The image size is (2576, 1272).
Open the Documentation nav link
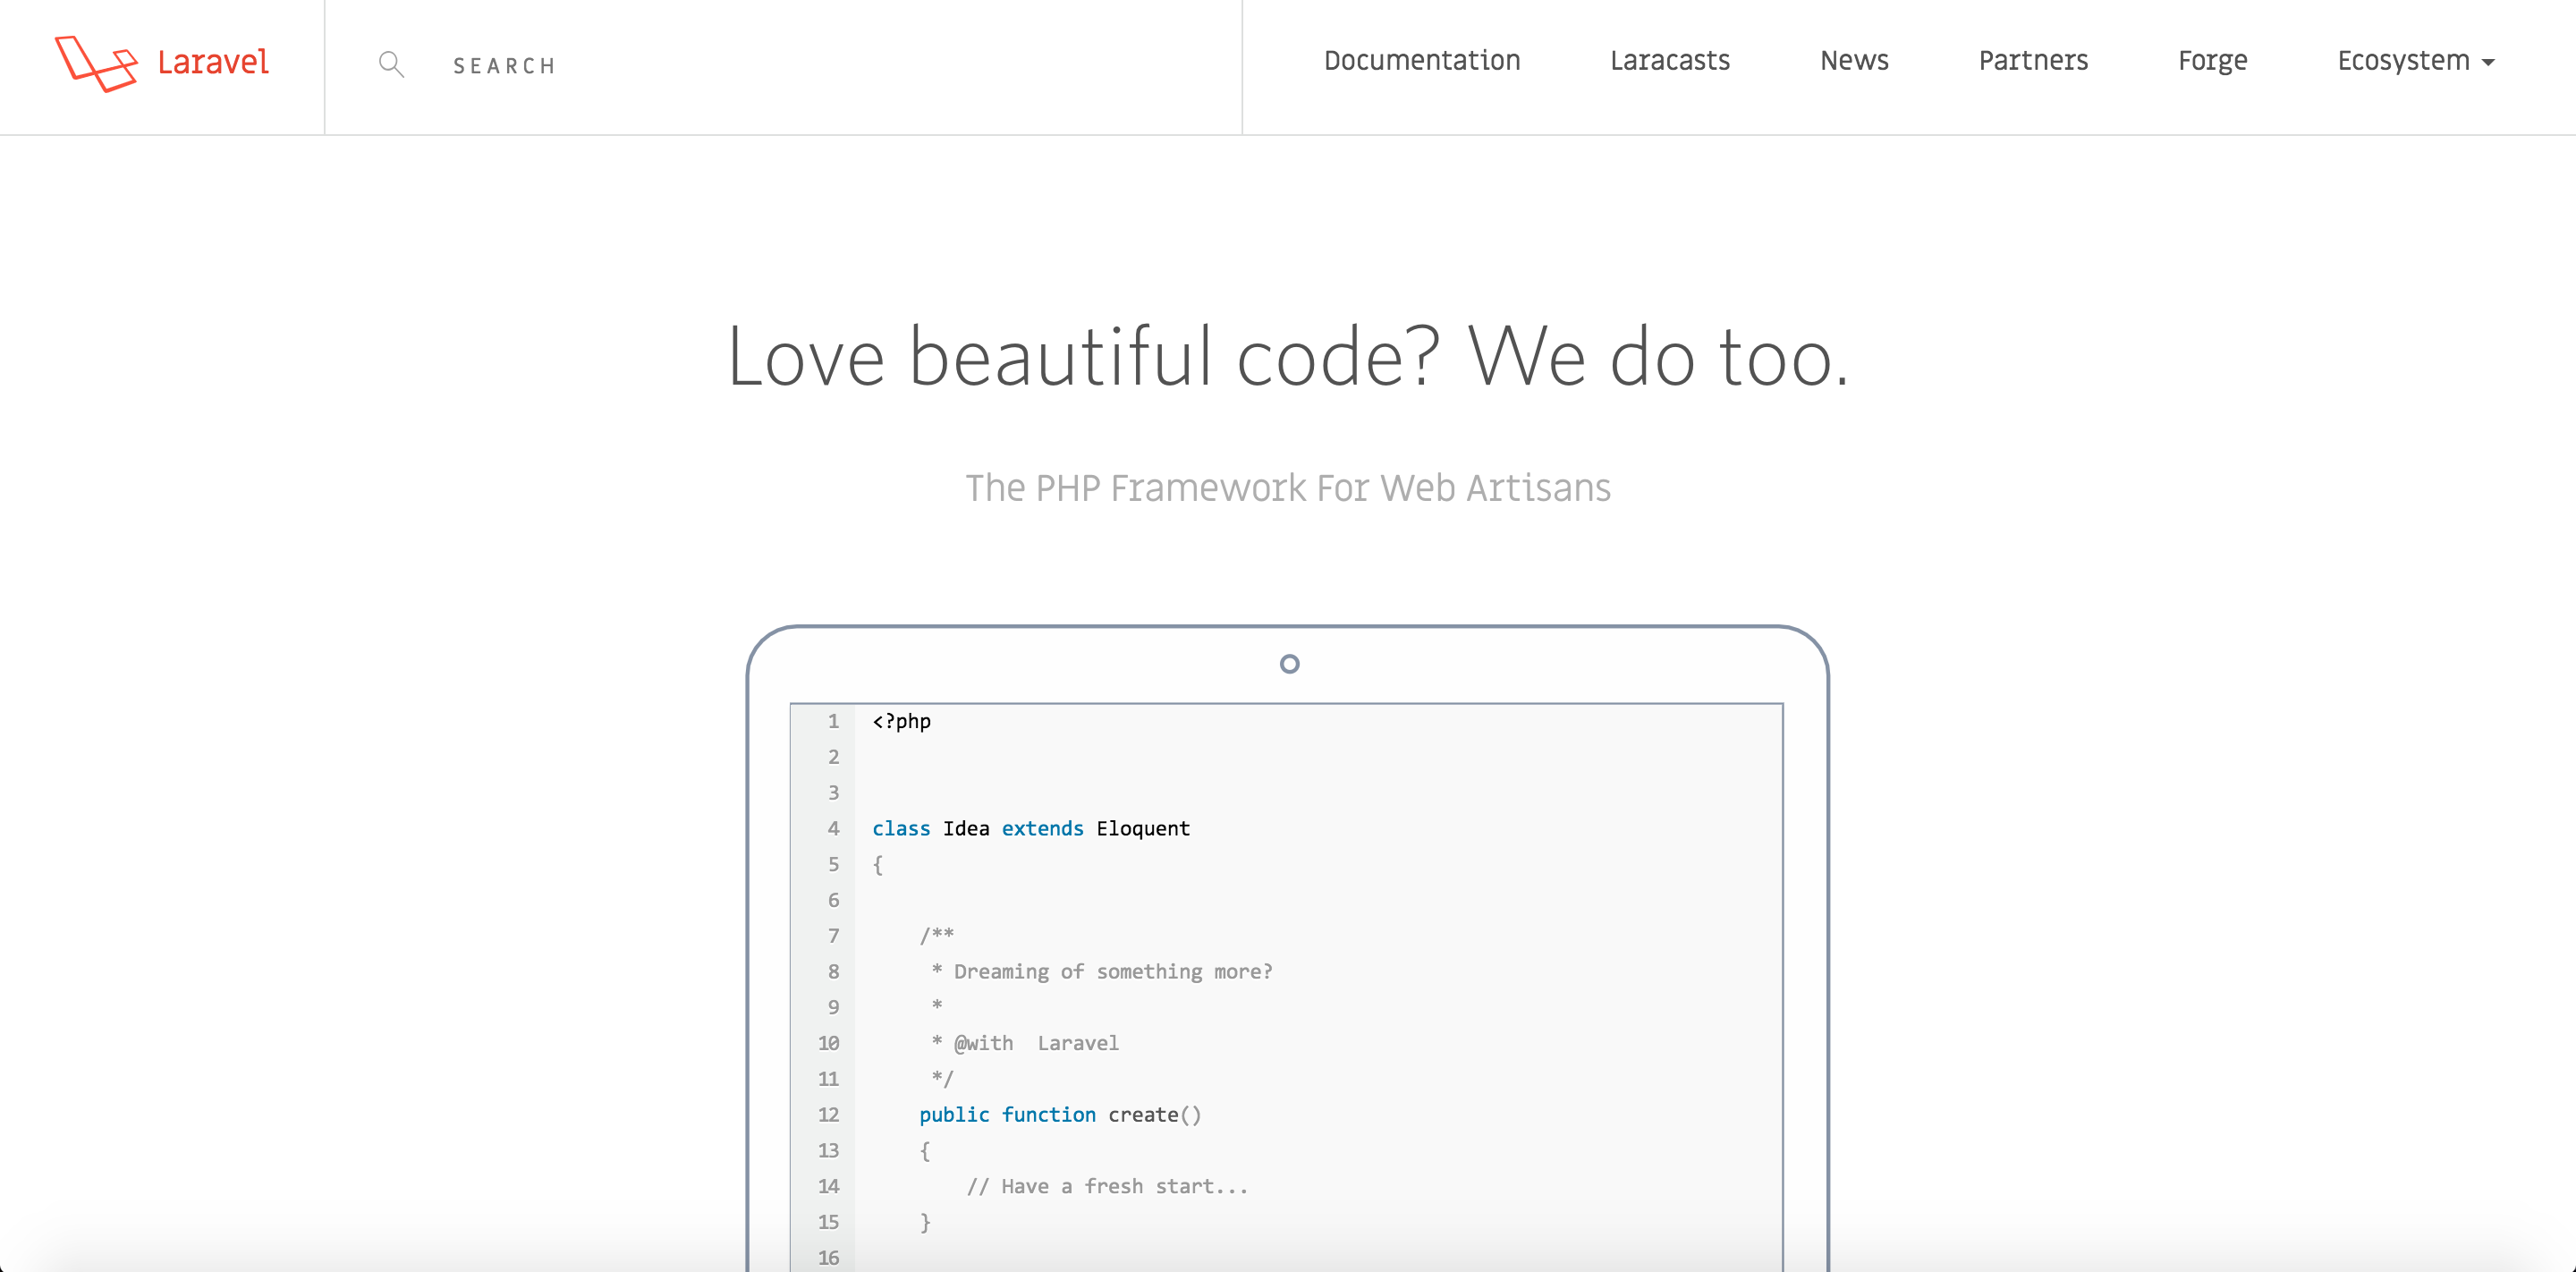coord(1421,61)
